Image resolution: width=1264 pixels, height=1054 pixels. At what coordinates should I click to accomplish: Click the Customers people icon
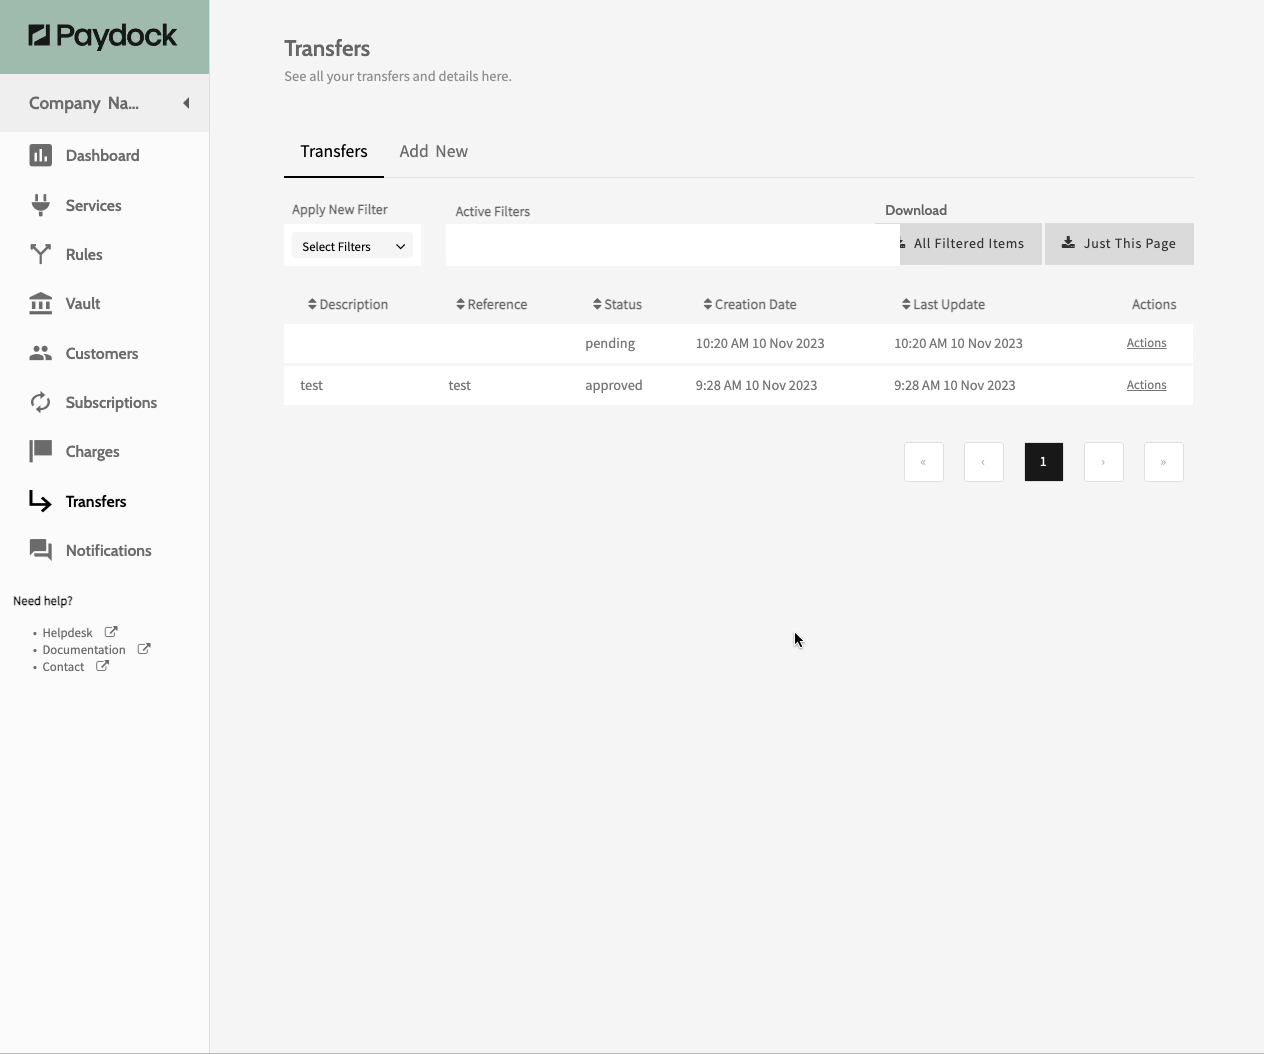pos(40,353)
